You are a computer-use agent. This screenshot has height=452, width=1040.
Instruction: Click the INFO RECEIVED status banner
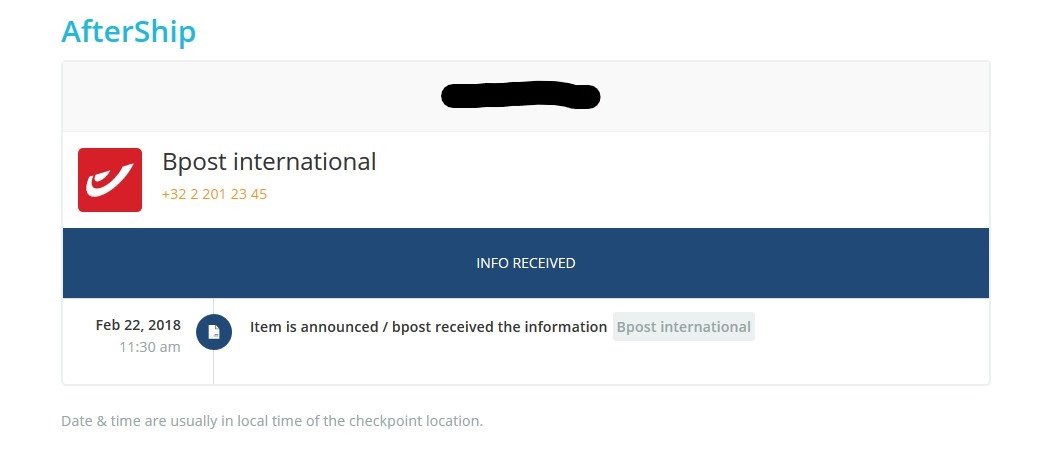526,263
